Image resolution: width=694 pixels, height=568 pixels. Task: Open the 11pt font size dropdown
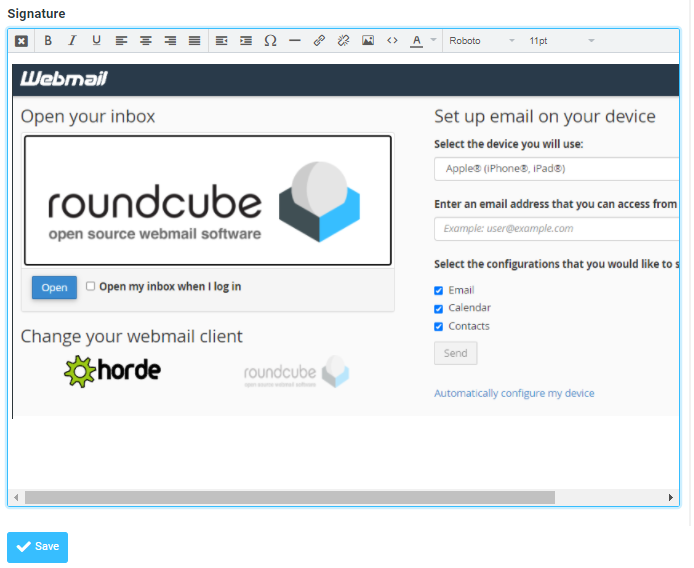coord(561,41)
